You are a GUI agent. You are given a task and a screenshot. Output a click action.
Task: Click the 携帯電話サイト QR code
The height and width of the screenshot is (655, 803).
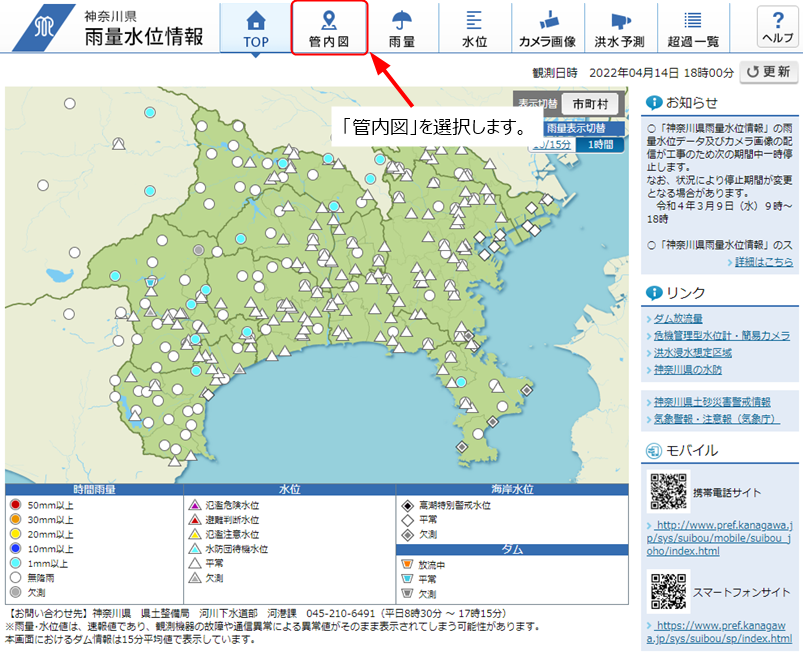(x=668, y=491)
